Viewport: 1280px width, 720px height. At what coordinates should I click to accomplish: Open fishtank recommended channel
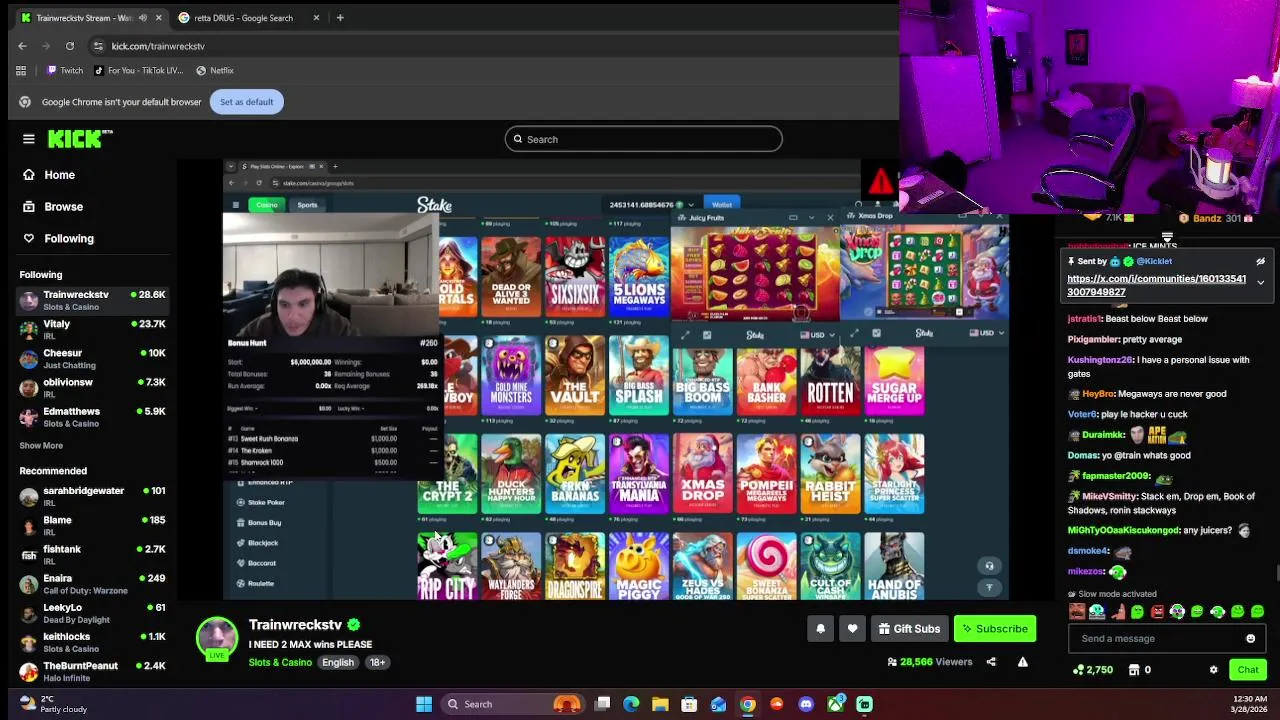[x=93, y=554]
